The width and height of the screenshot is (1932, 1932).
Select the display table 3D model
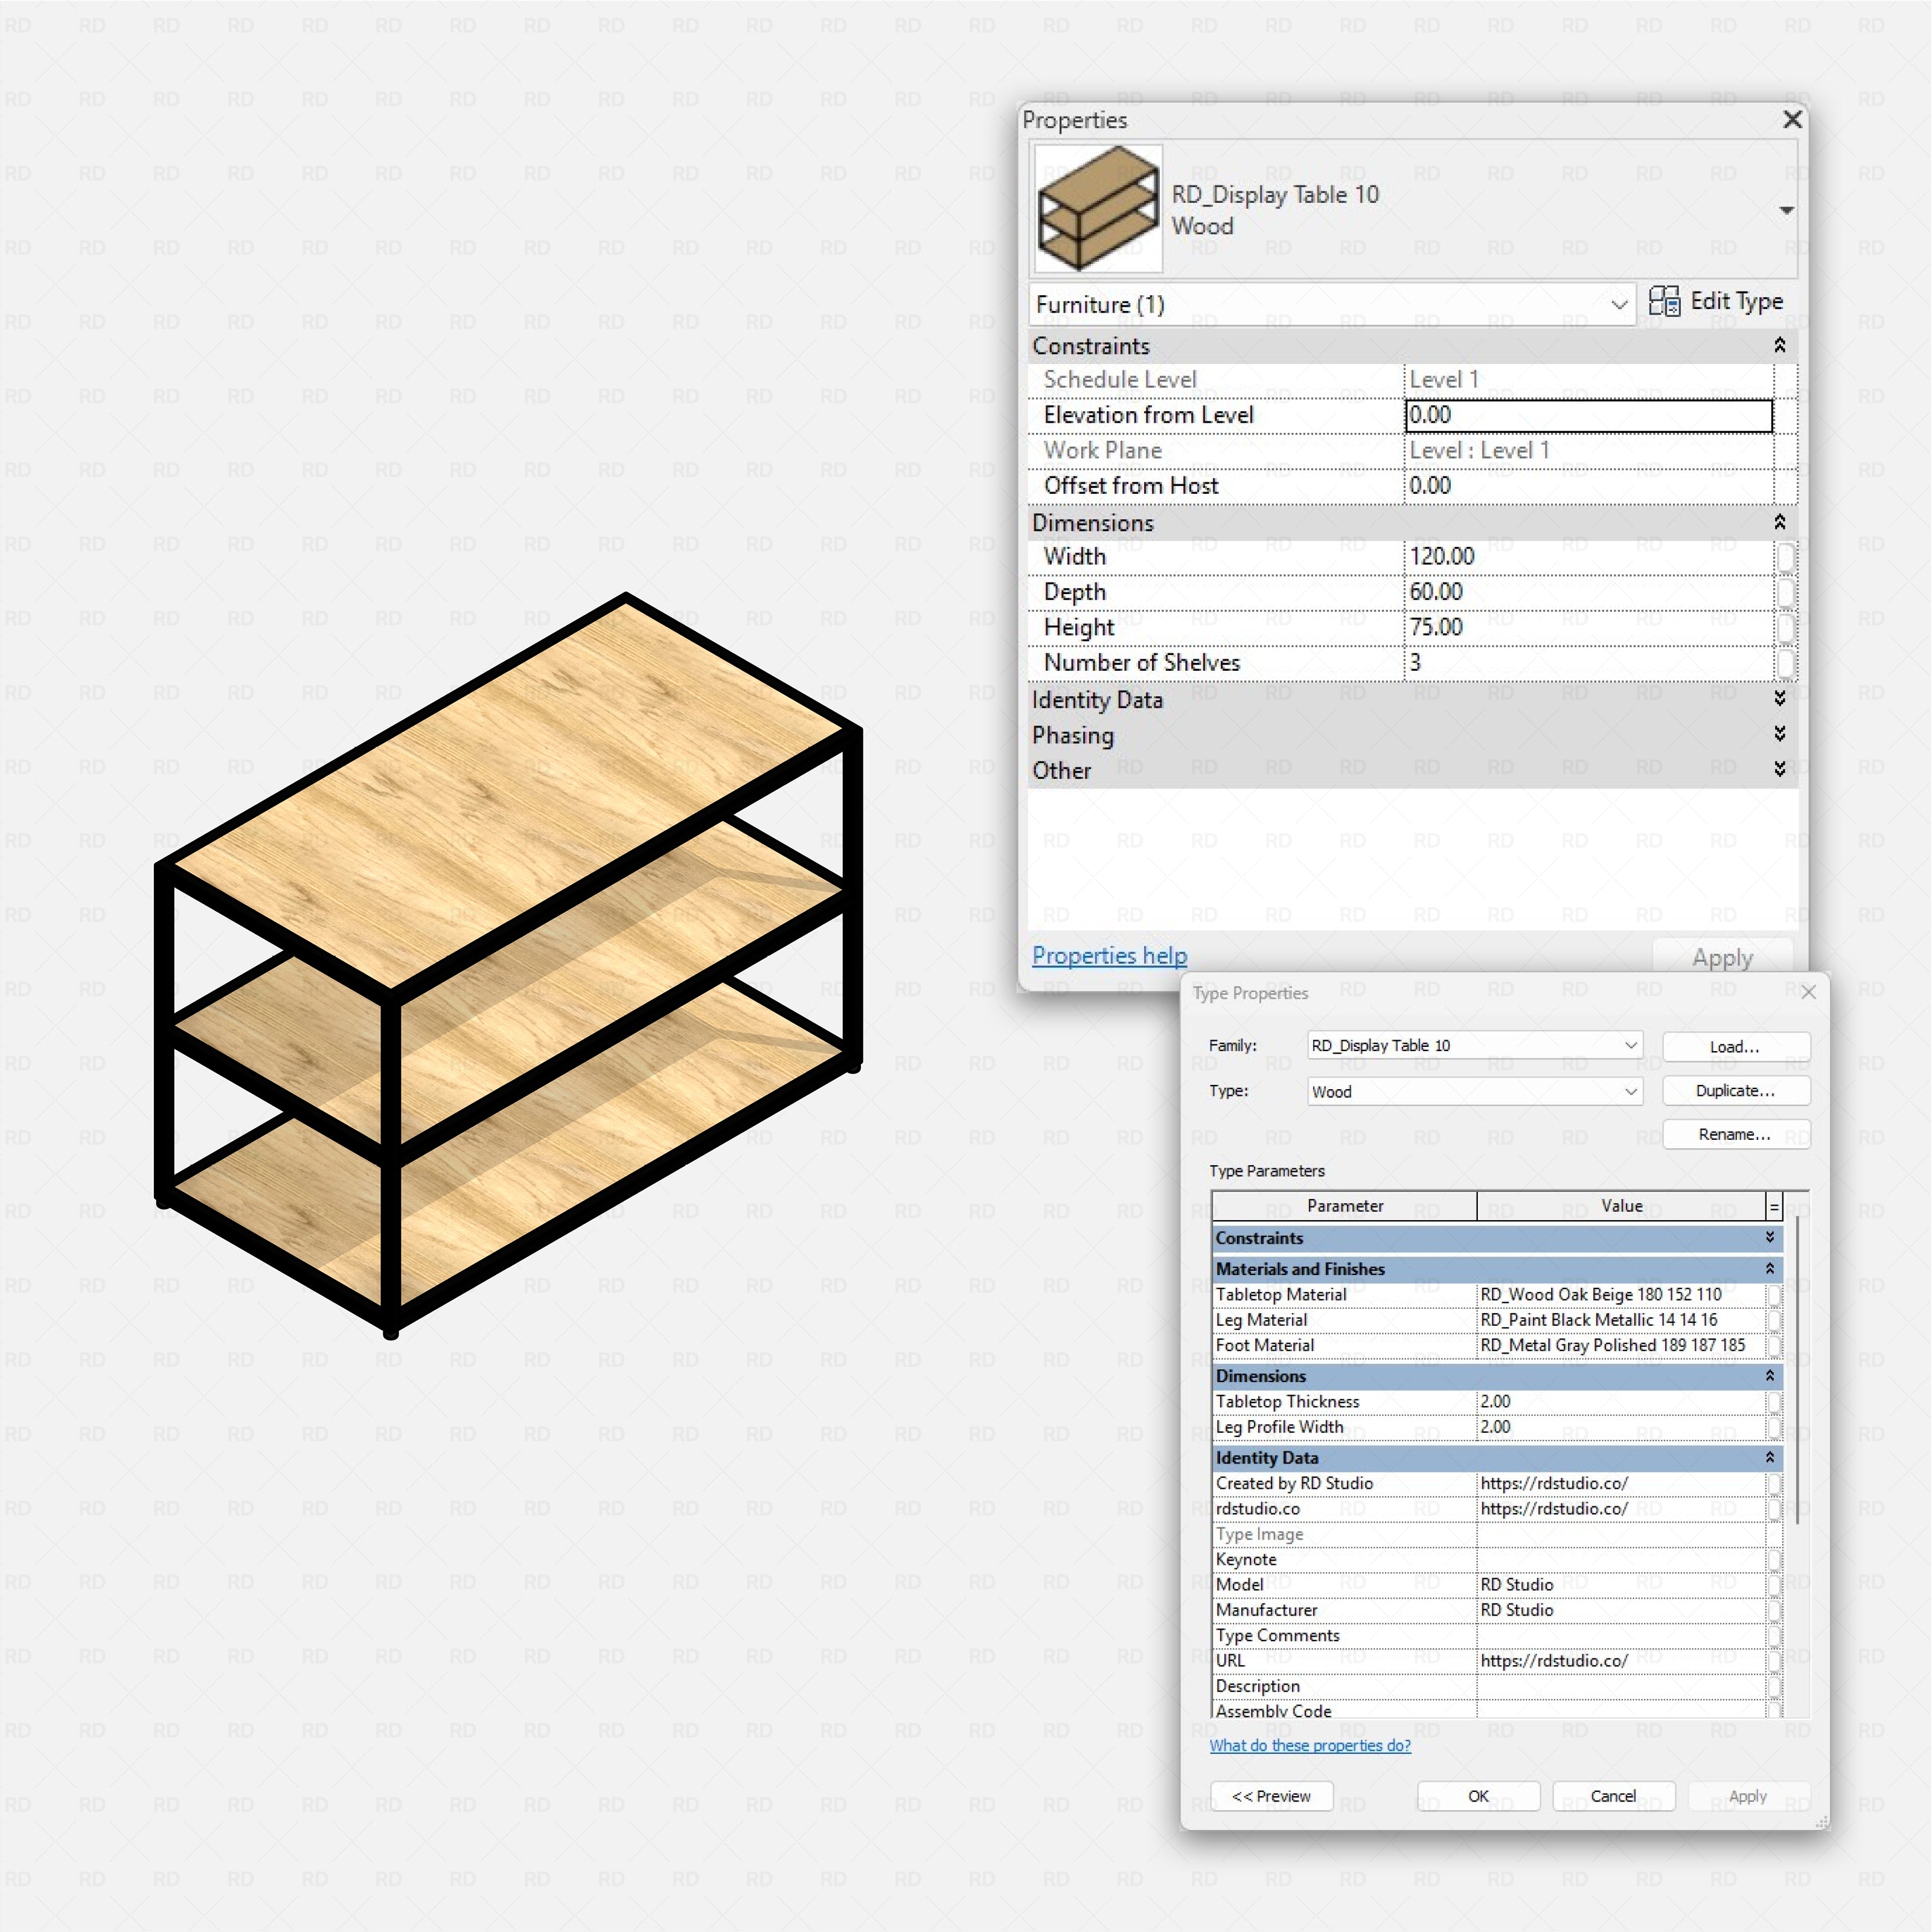pos(508,965)
